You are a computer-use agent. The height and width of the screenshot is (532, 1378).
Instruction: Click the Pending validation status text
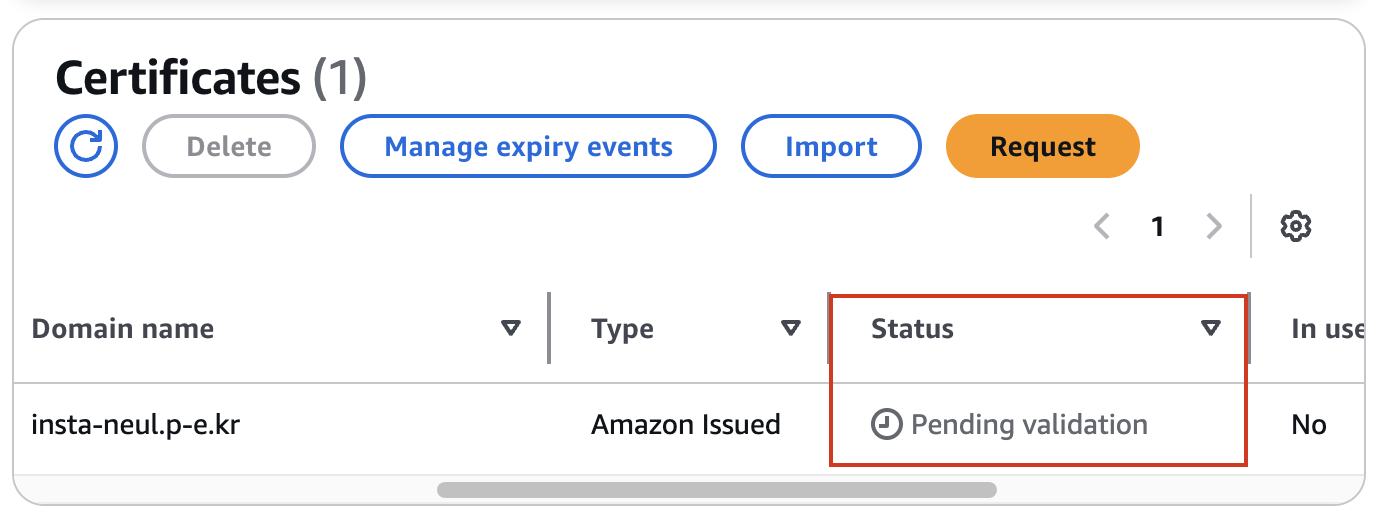[1030, 425]
